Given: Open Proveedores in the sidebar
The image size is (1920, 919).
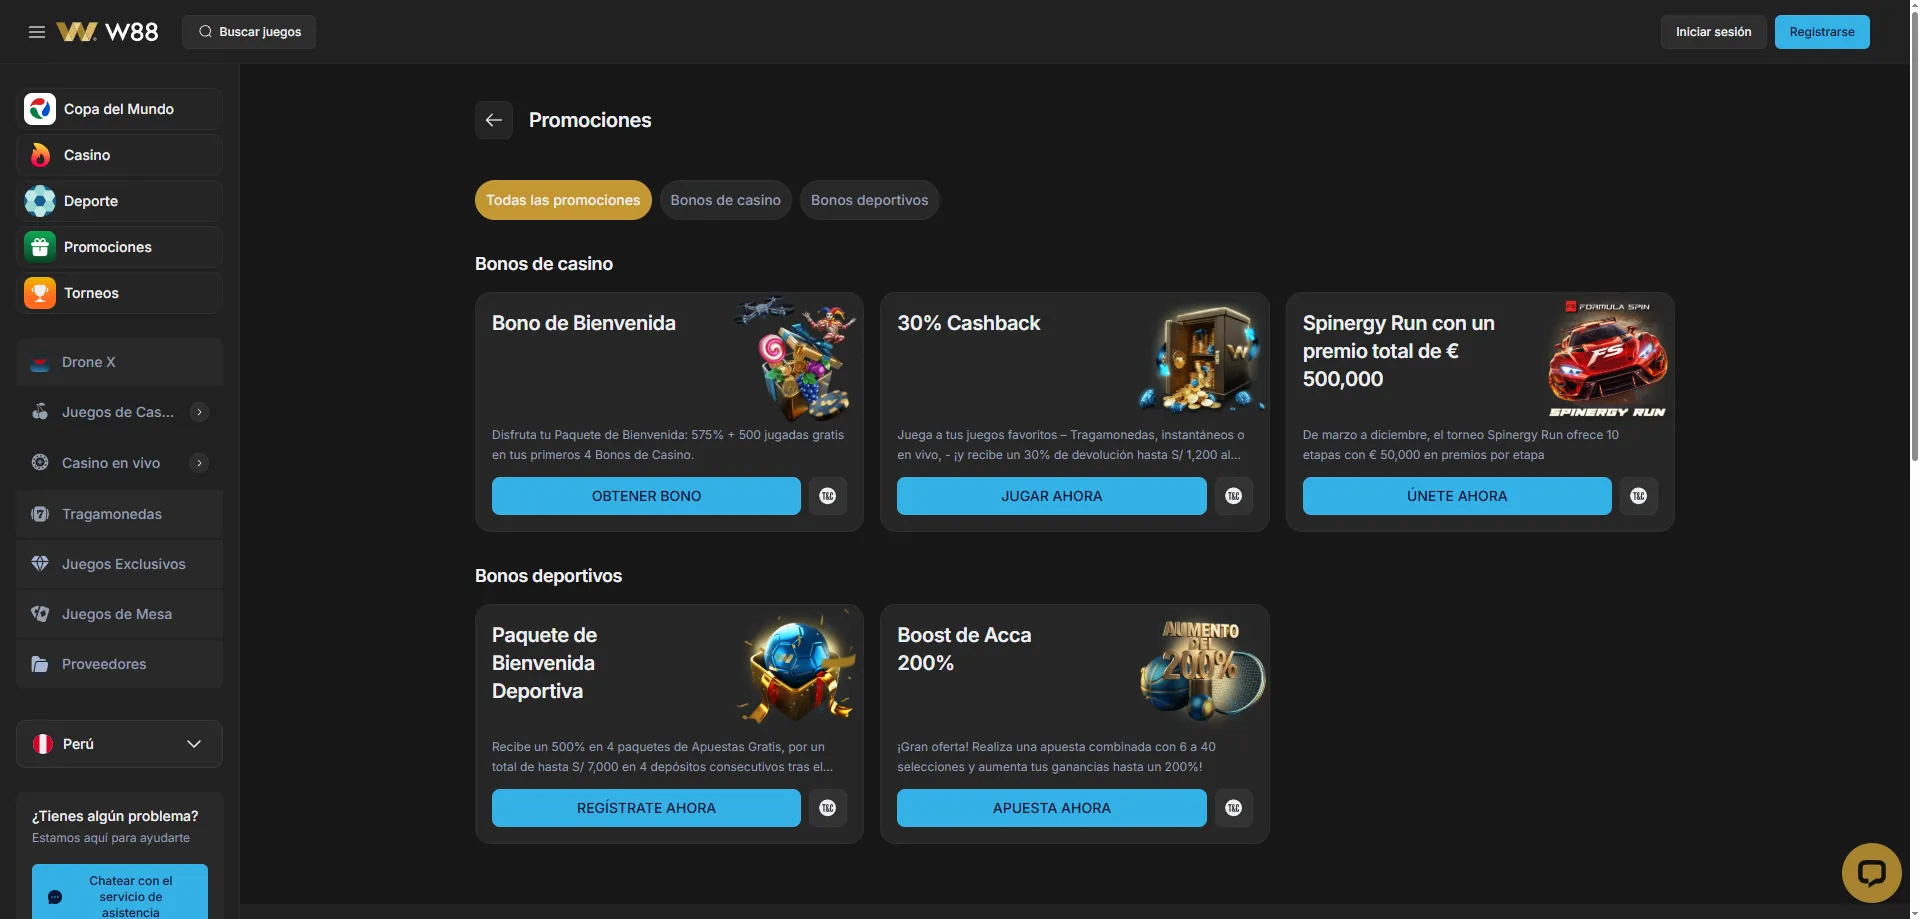Looking at the screenshot, I should pos(119,664).
